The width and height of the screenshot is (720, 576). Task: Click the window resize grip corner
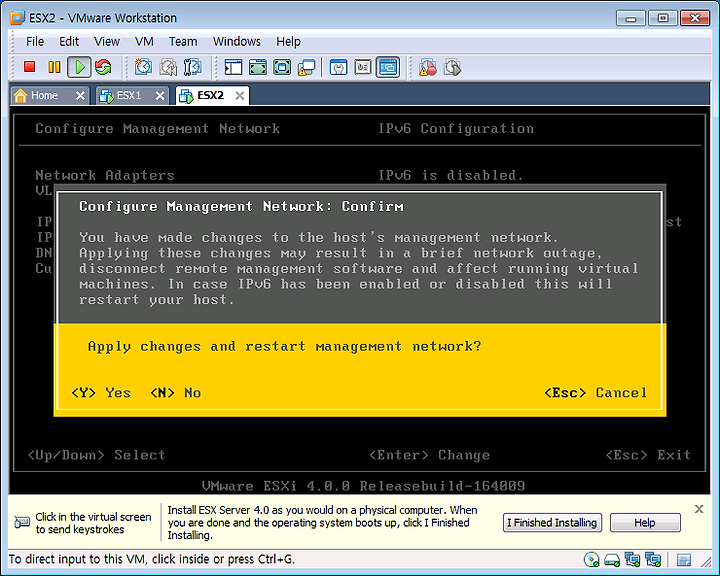pyautogui.click(x=706, y=561)
